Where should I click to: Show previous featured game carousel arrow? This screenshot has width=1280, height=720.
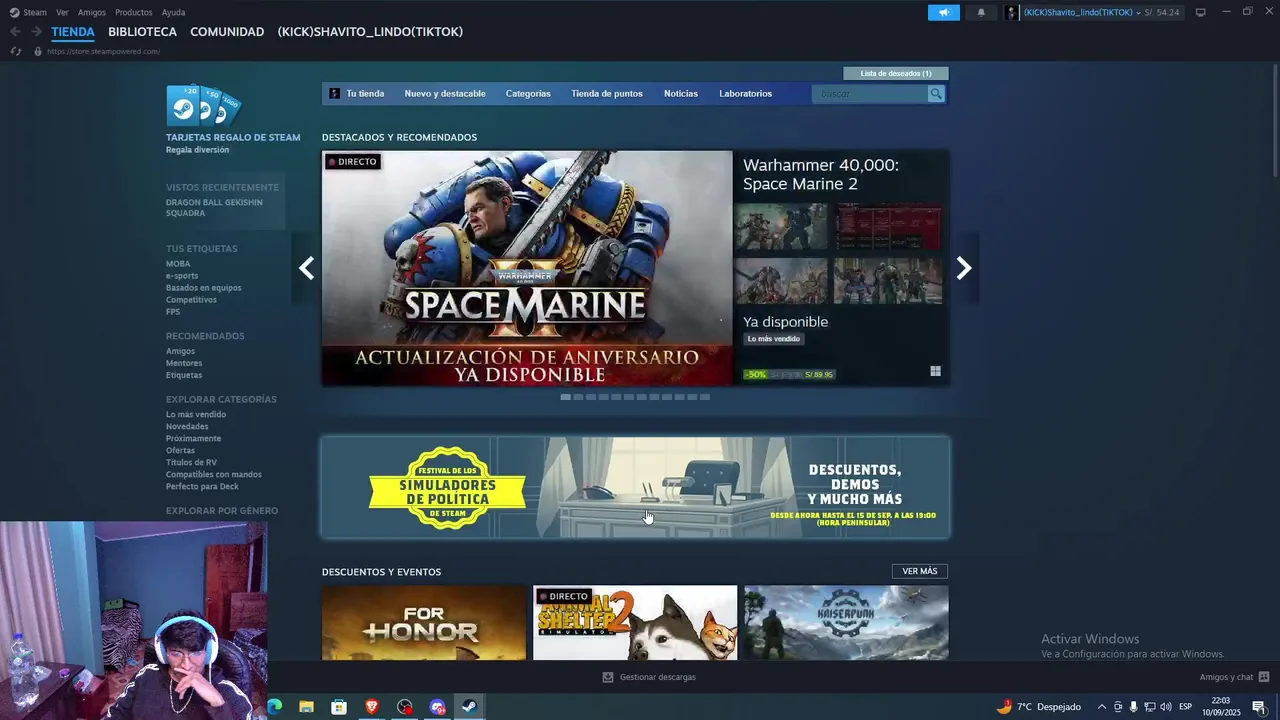(306, 268)
